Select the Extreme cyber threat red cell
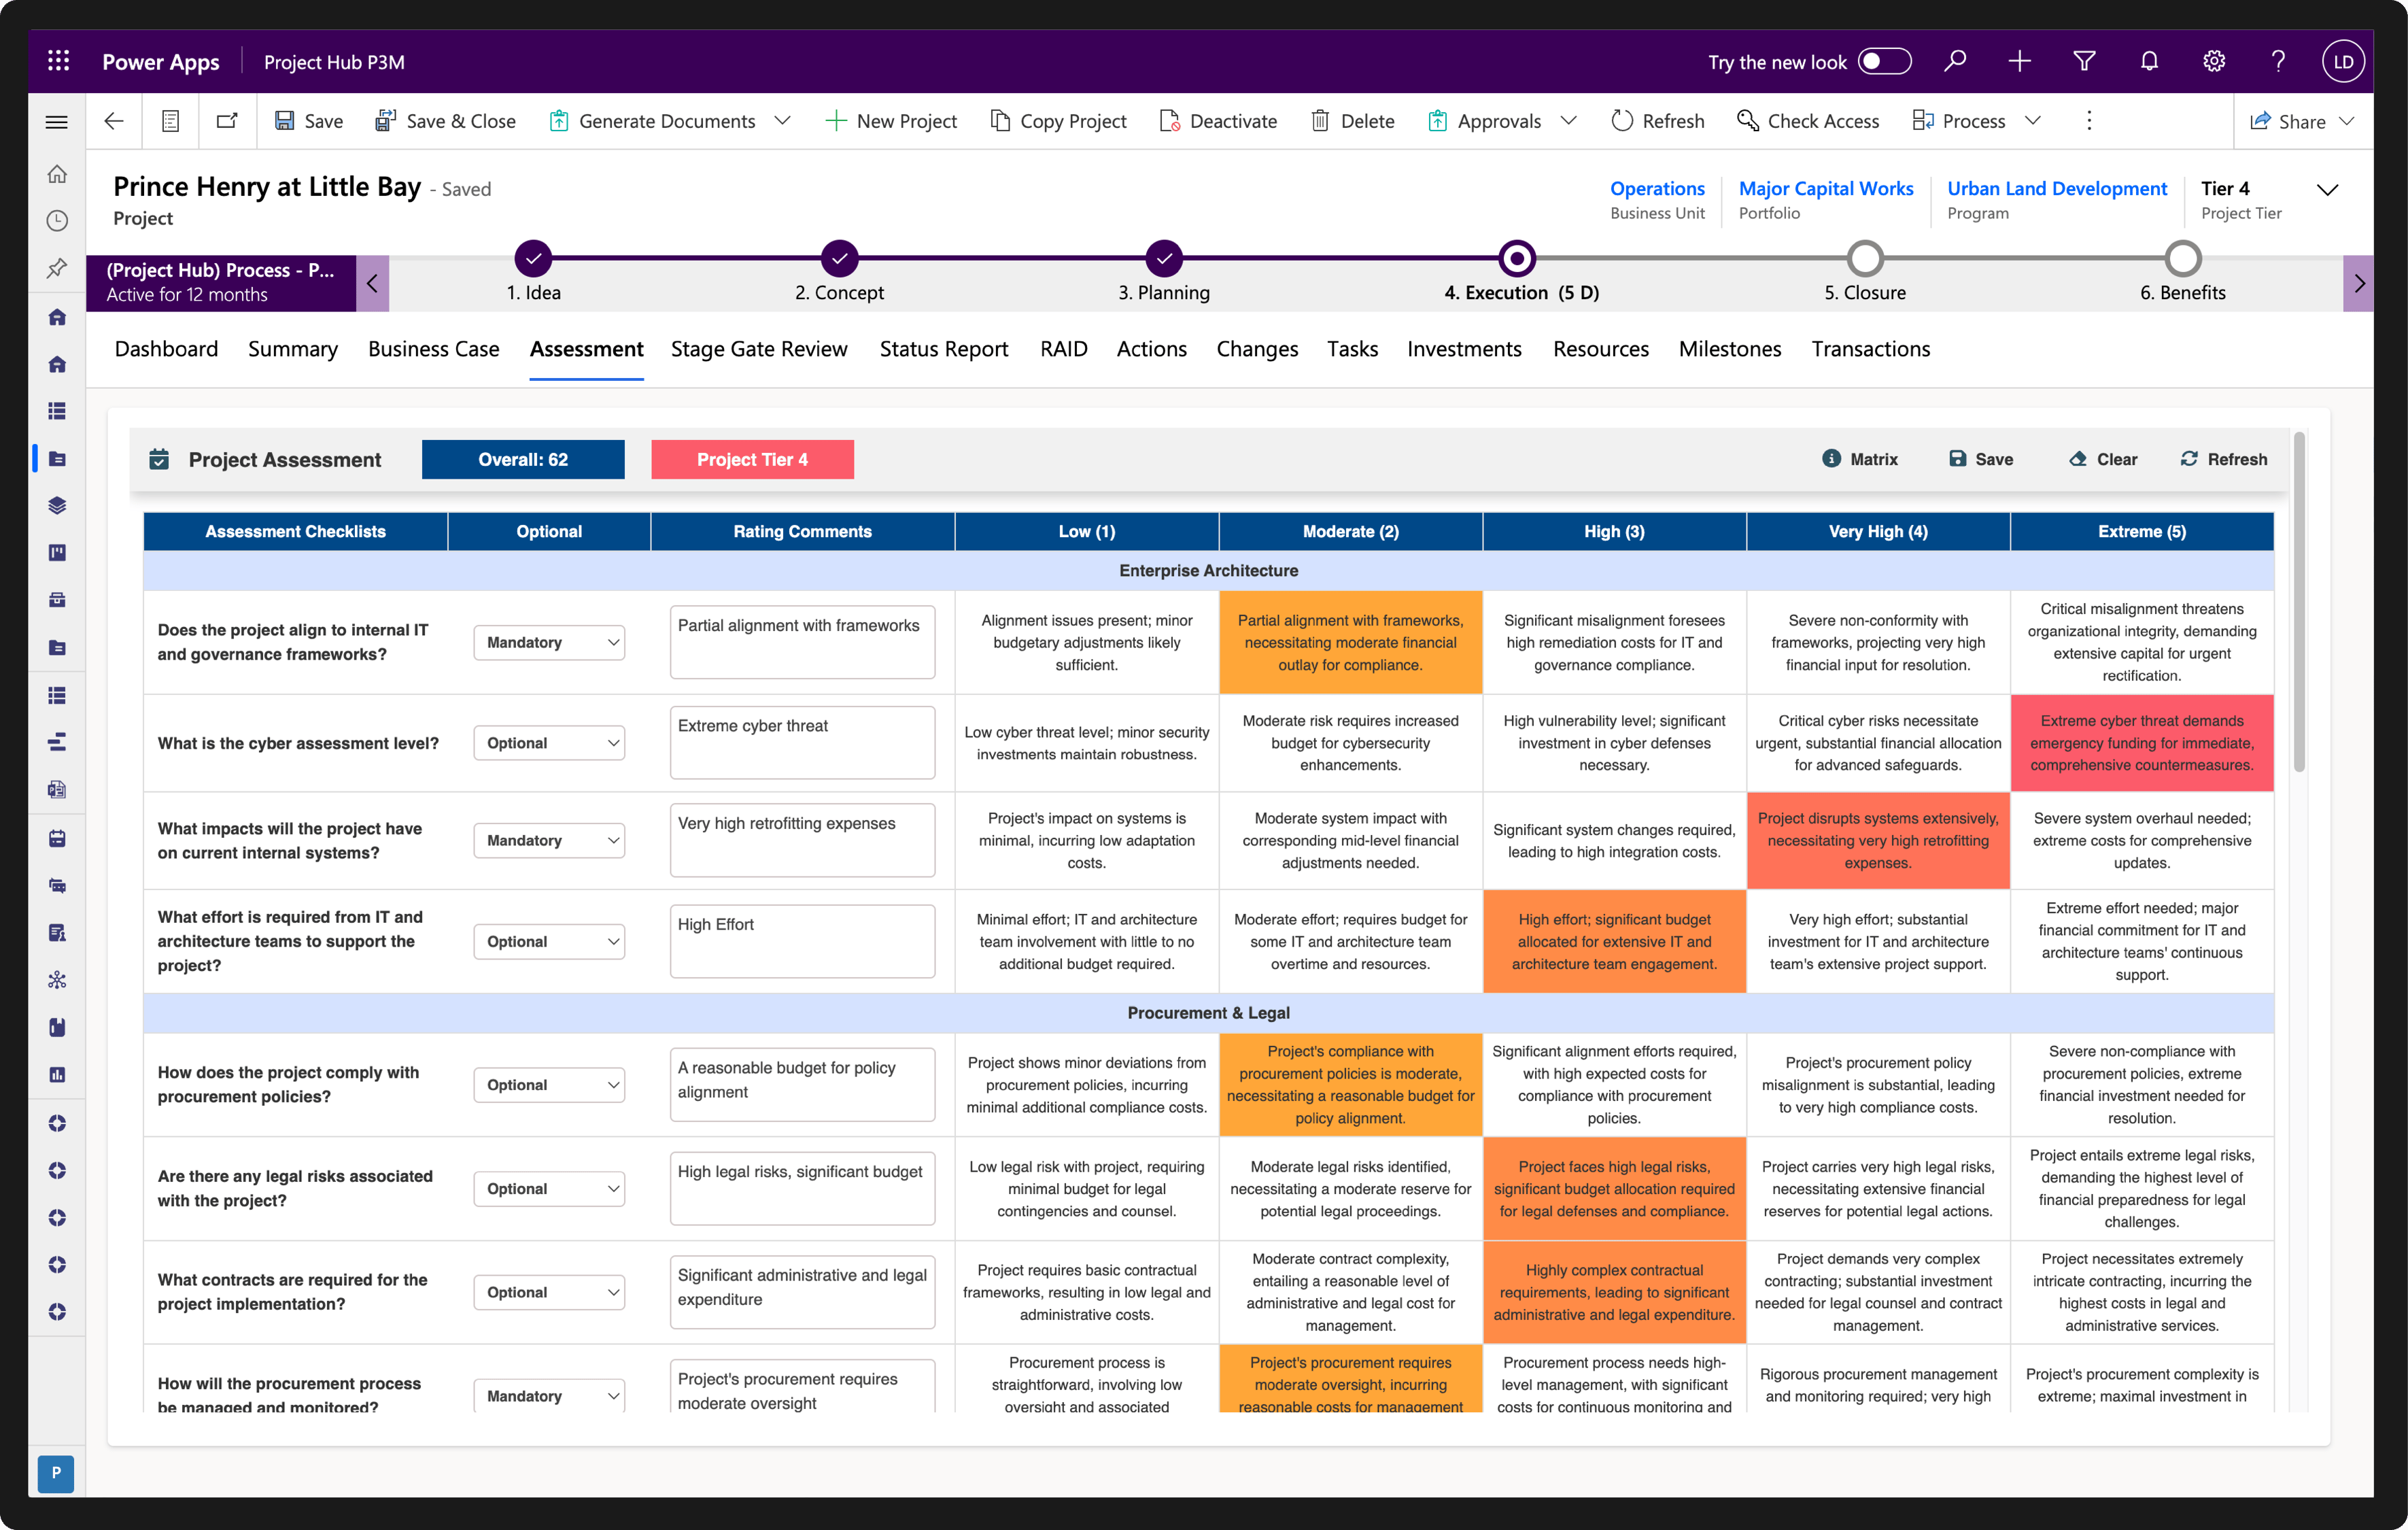This screenshot has width=2408, height=1530. (x=2141, y=743)
